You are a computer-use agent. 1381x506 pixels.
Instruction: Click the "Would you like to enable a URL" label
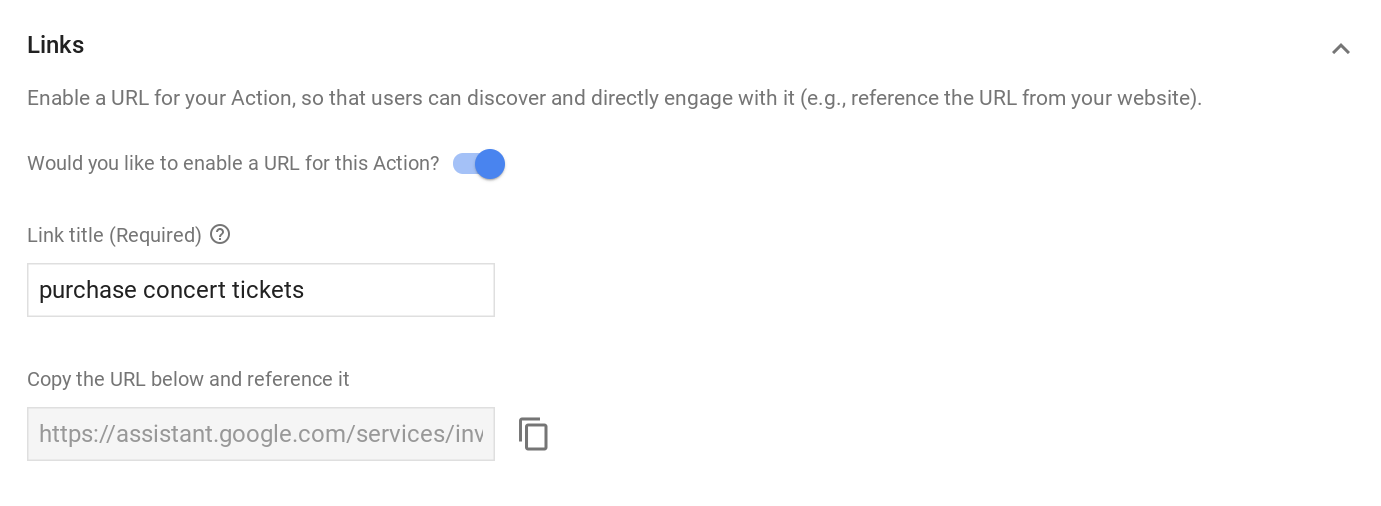[x=232, y=164]
